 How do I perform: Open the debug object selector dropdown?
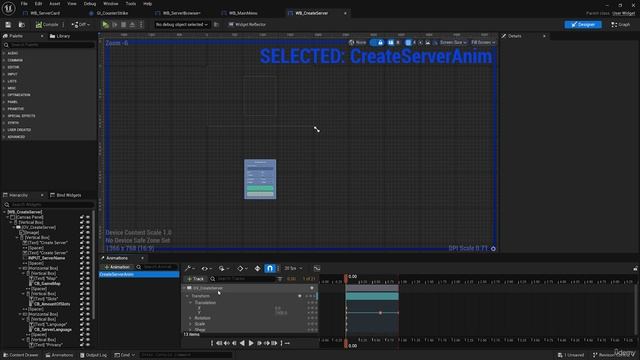[x=181, y=25]
